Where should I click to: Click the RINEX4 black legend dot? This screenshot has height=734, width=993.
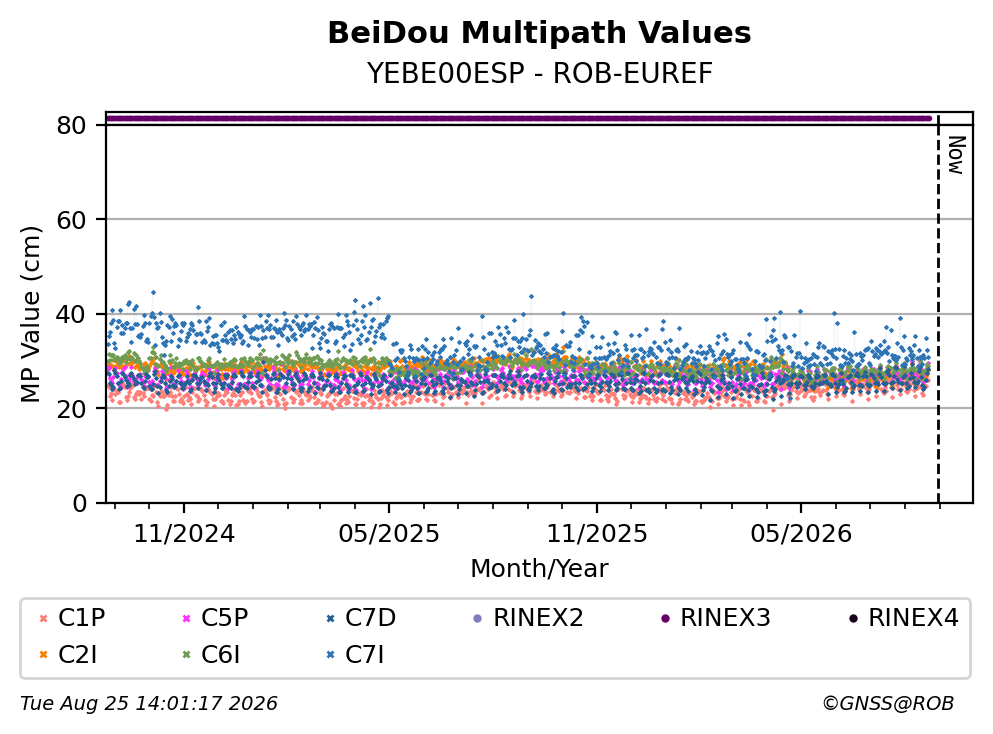tap(853, 618)
